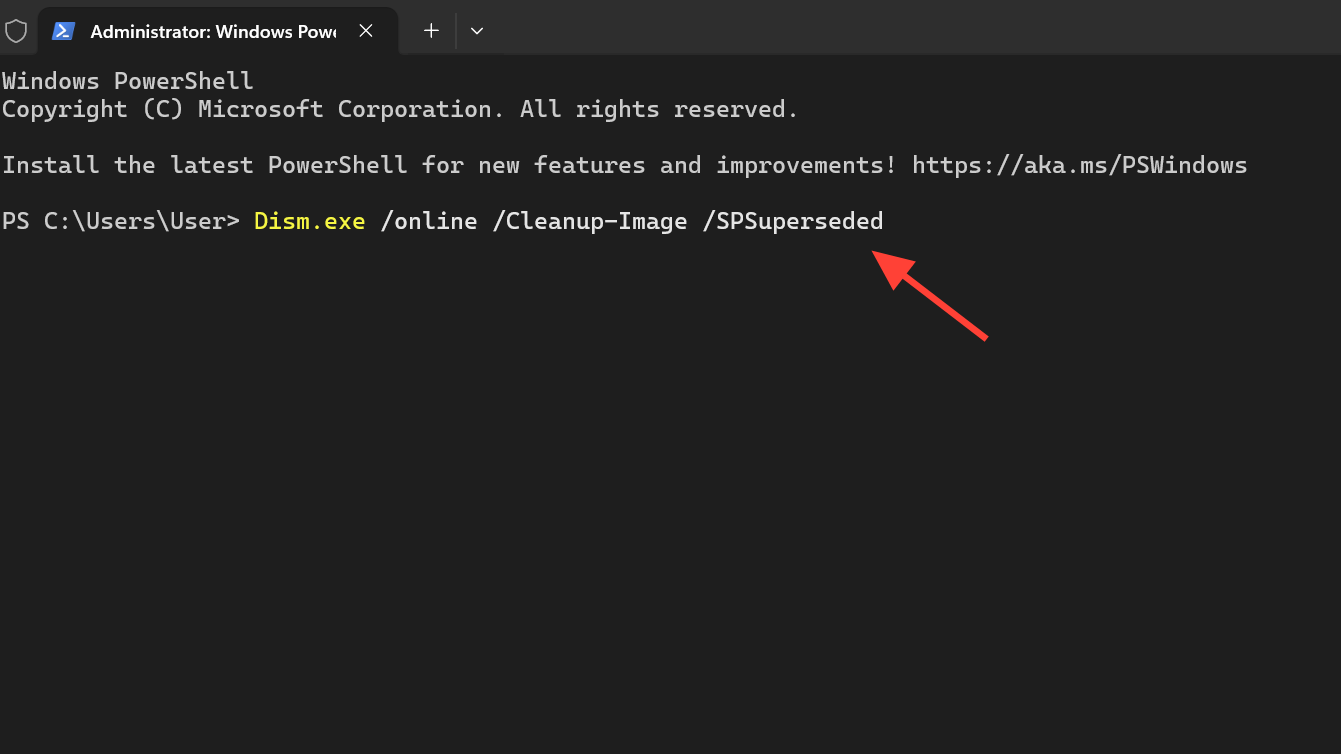
Task: Click the /online switch in the command
Action: [x=429, y=221]
